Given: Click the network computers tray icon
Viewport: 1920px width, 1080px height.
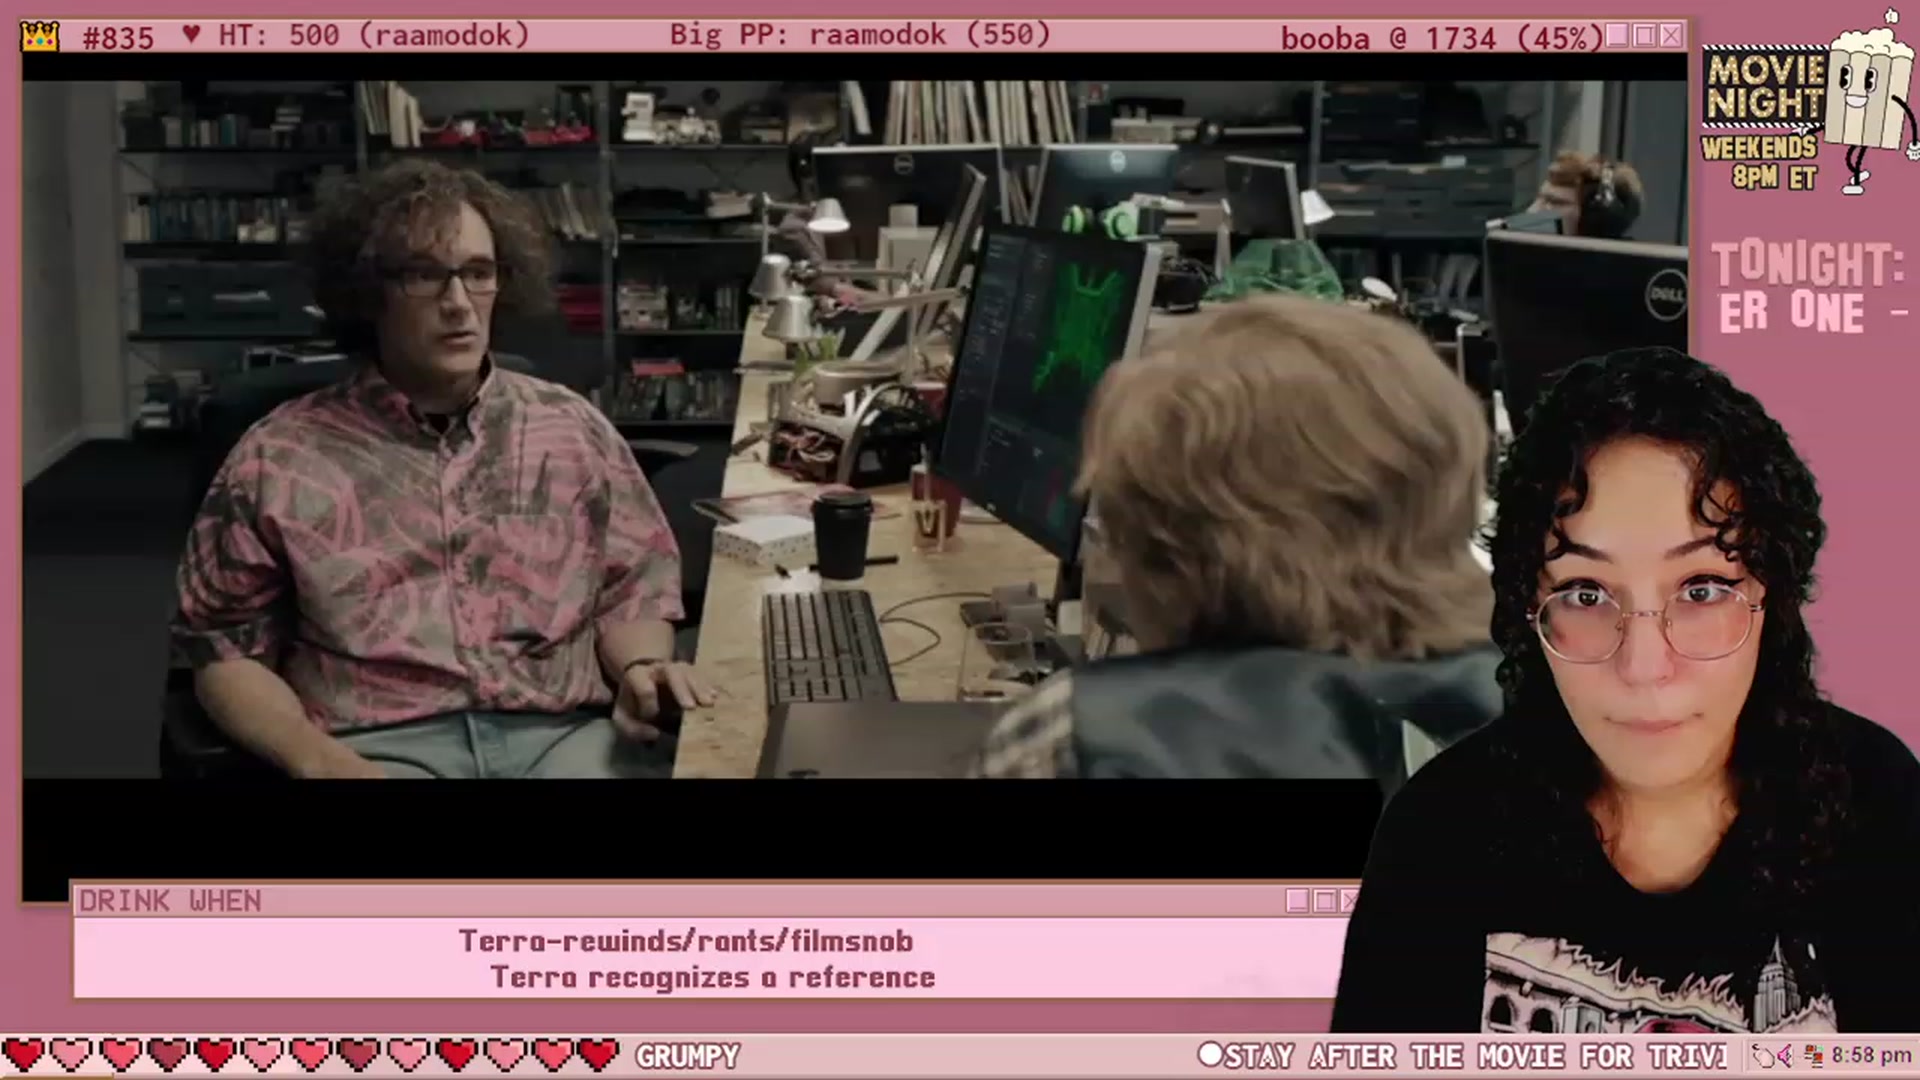Looking at the screenshot, I should click(1812, 1056).
